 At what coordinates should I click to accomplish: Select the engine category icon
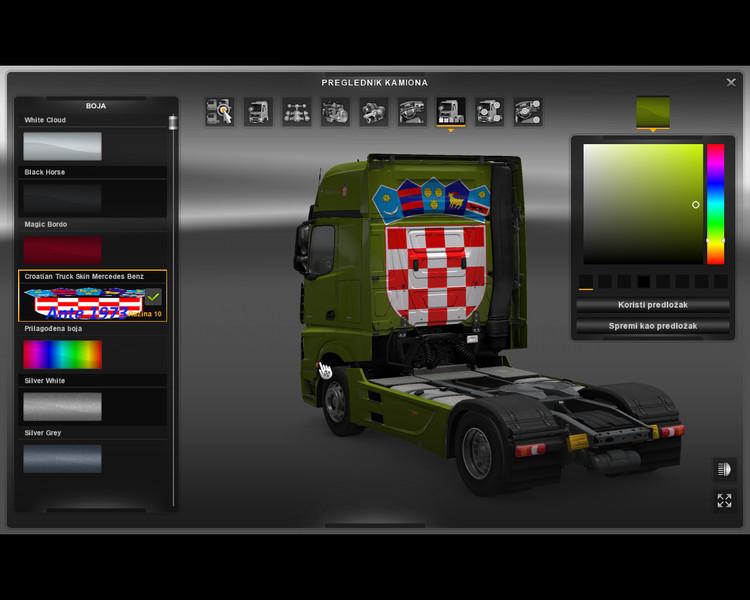click(x=335, y=112)
